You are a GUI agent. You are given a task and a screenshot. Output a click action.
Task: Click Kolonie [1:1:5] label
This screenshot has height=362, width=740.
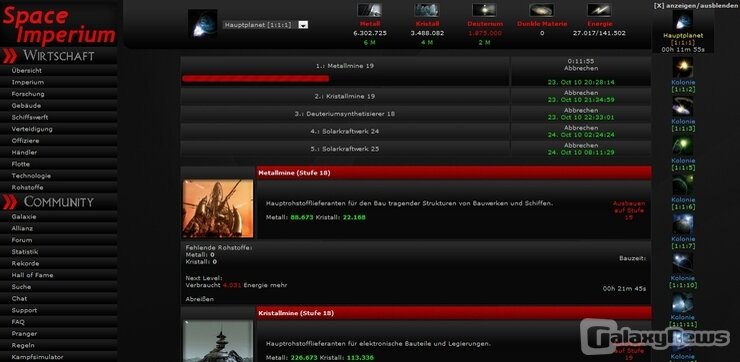pyautogui.click(x=683, y=164)
